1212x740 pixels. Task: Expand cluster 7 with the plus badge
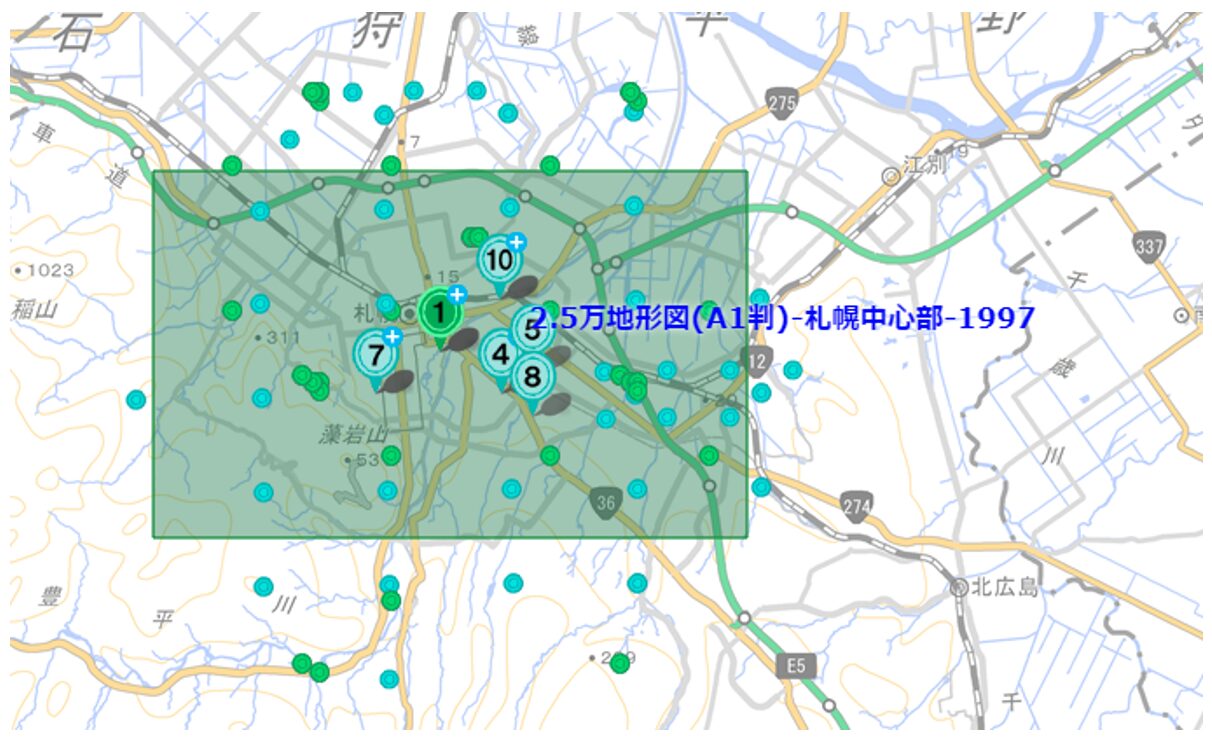[393, 336]
